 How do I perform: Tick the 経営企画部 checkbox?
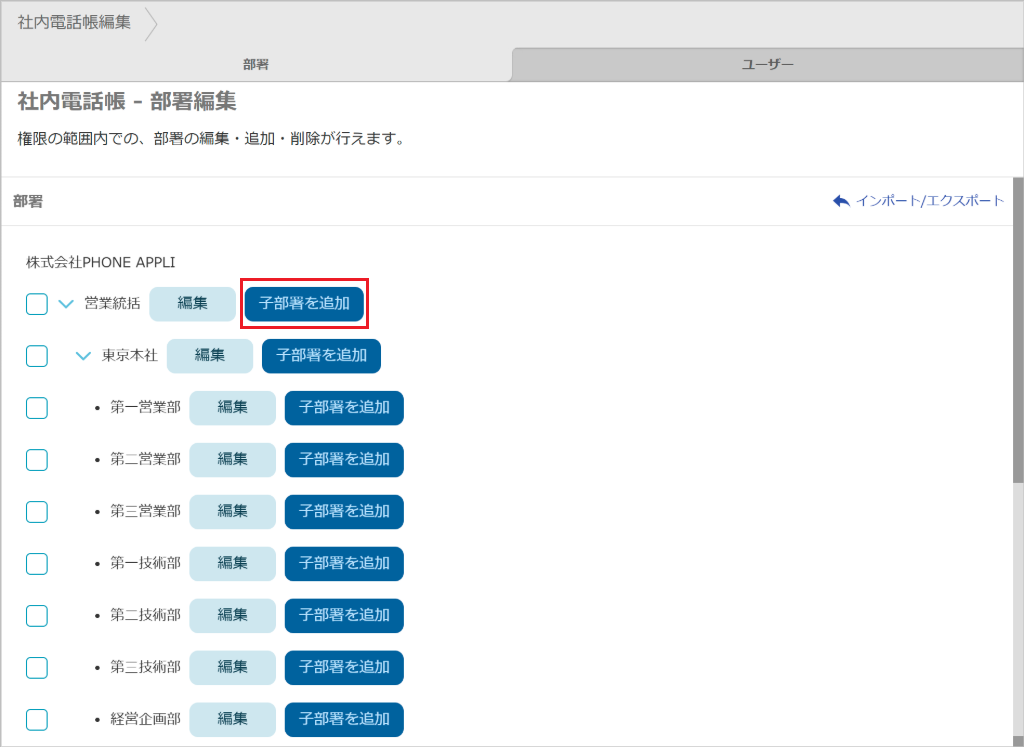[x=37, y=719]
